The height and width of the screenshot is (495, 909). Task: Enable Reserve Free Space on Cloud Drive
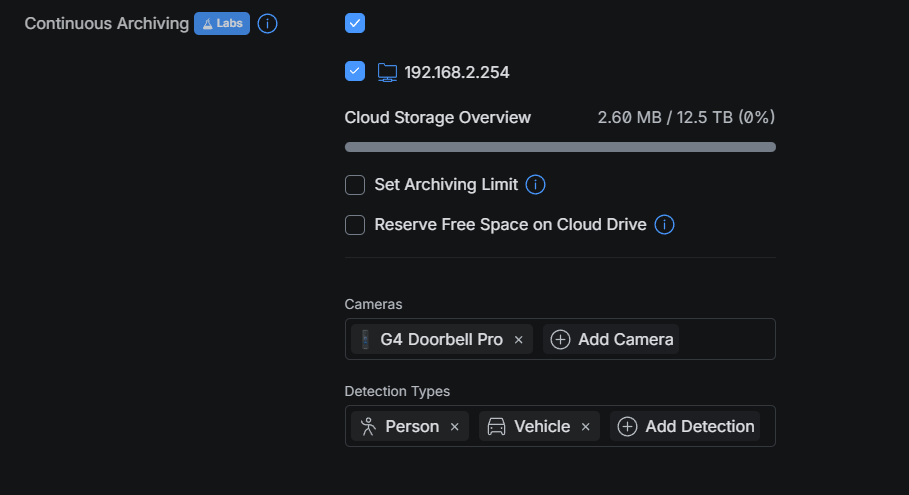click(355, 225)
